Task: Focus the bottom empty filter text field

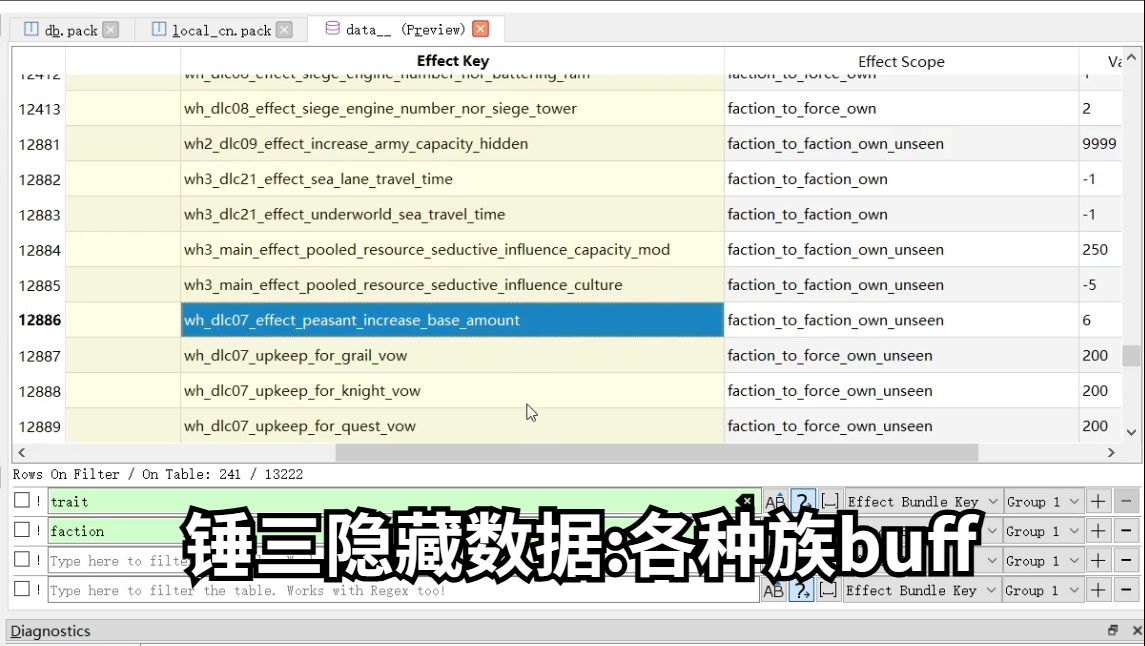Action: click(403, 591)
